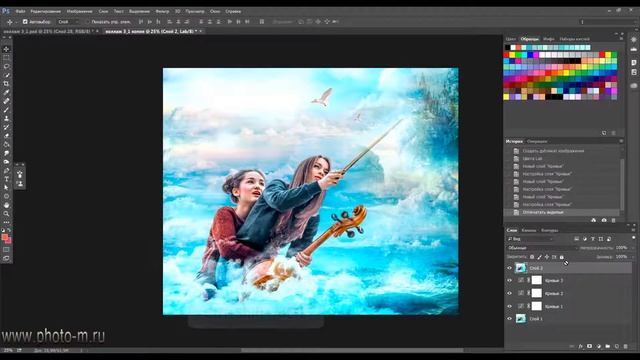This screenshot has width=640, height=360.
Task: Select the Crop tool
Action: click(6, 83)
